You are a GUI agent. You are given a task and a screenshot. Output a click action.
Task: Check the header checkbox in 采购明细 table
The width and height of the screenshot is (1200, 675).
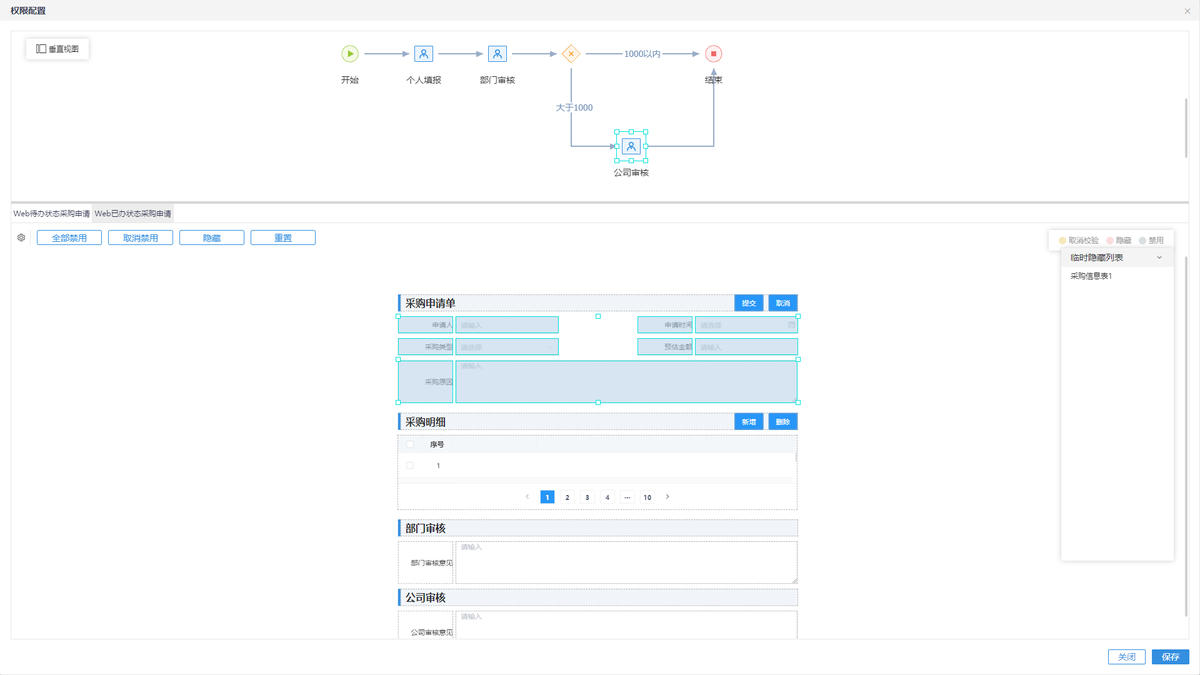(x=410, y=444)
